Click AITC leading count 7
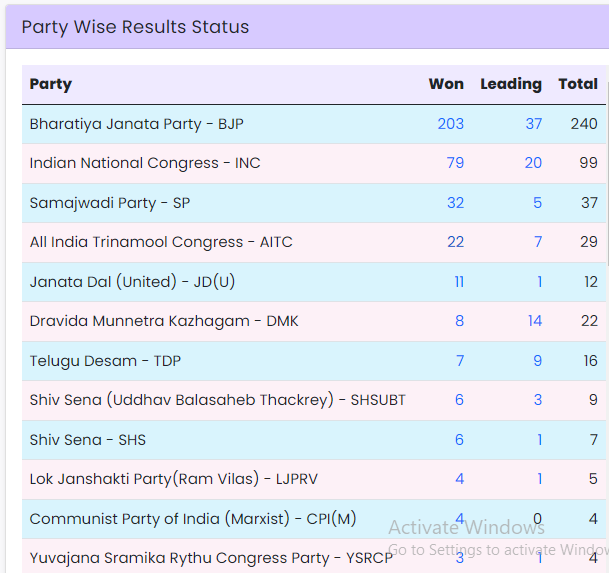Screen dimensions: 609x573 pyautogui.click(x=538, y=242)
